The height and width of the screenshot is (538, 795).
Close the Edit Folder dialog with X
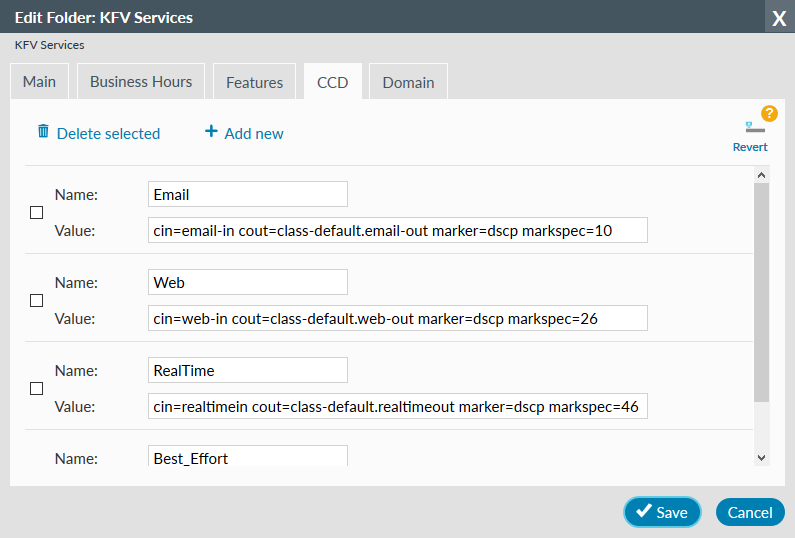click(x=779, y=18)
